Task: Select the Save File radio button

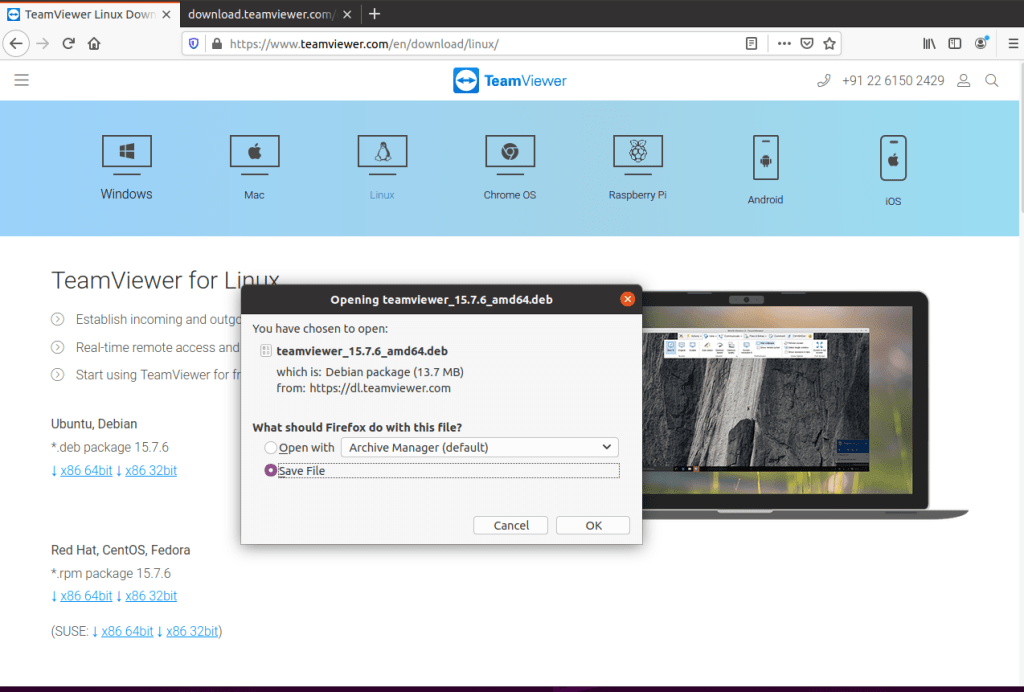Action: tap(270, 470)
